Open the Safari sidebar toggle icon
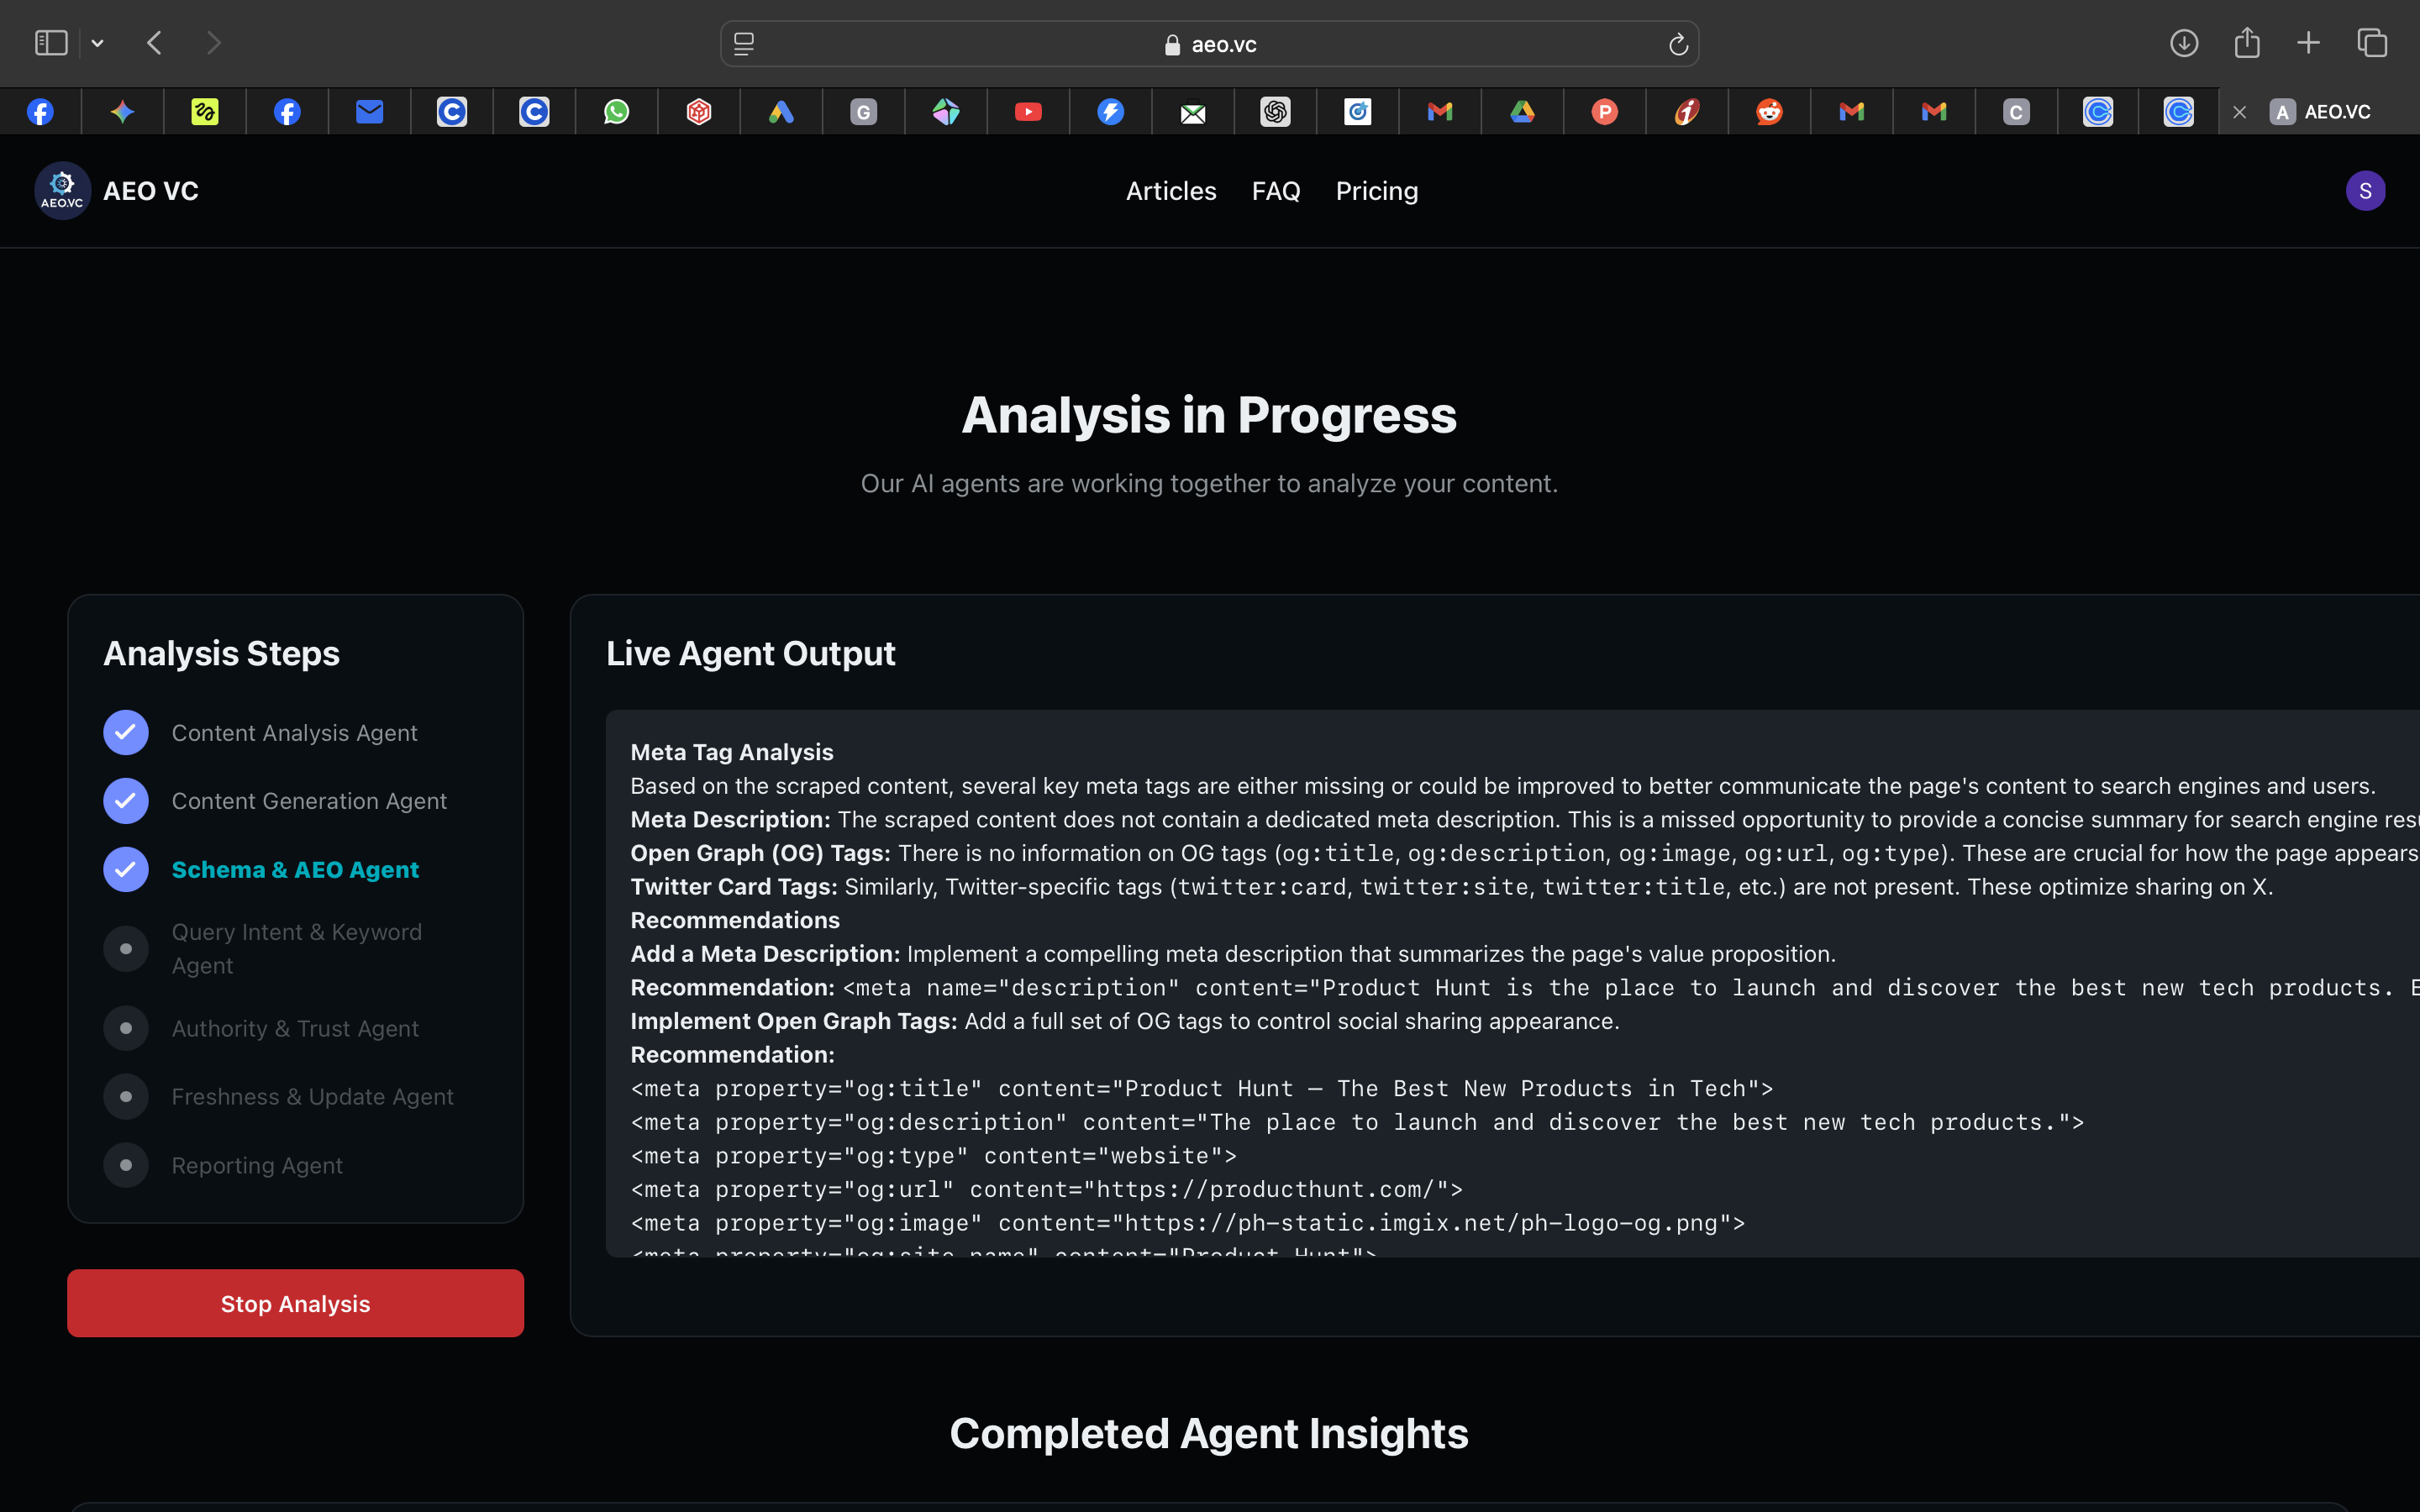The width and height of the screenshot is (2420, 1512). point(51,43)
